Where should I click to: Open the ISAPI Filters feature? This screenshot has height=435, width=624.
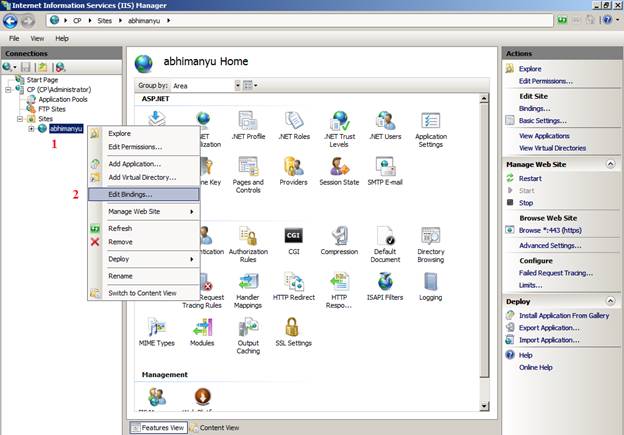tap(385, 286)
